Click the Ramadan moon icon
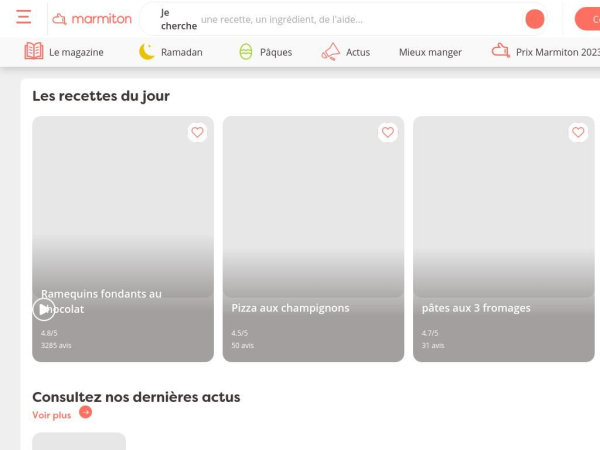The height and width of the screenshot is (450, 600). (x=147, y=52)
